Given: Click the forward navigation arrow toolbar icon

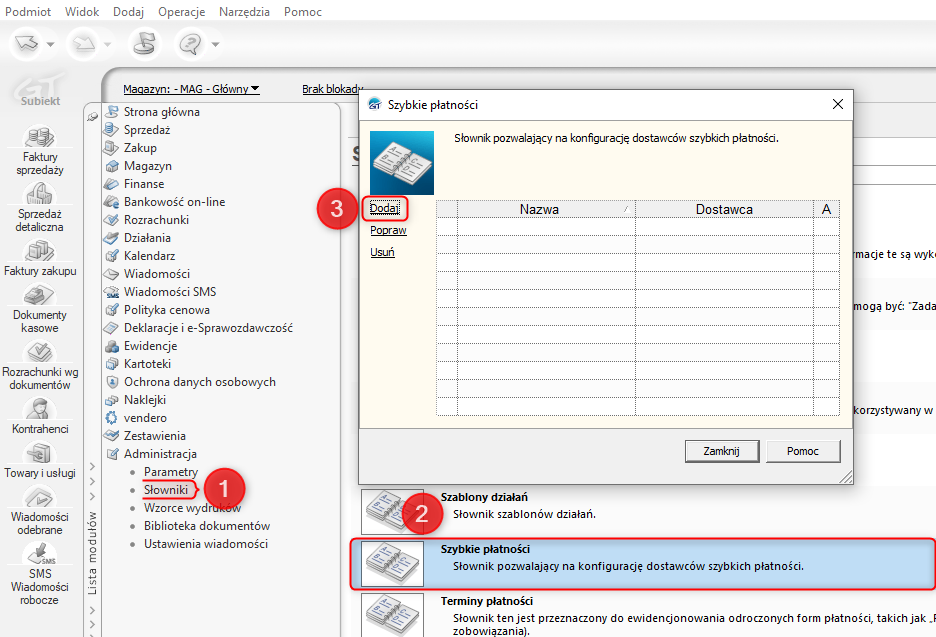Looking at the screenshot, I should (84, 44).
